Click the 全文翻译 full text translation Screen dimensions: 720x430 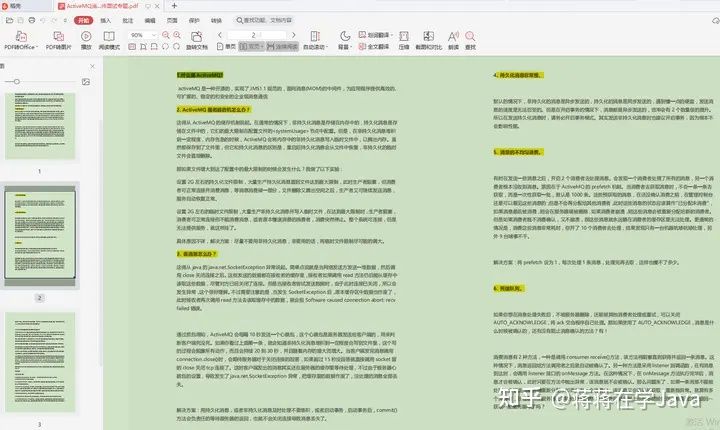pos(374,46)
